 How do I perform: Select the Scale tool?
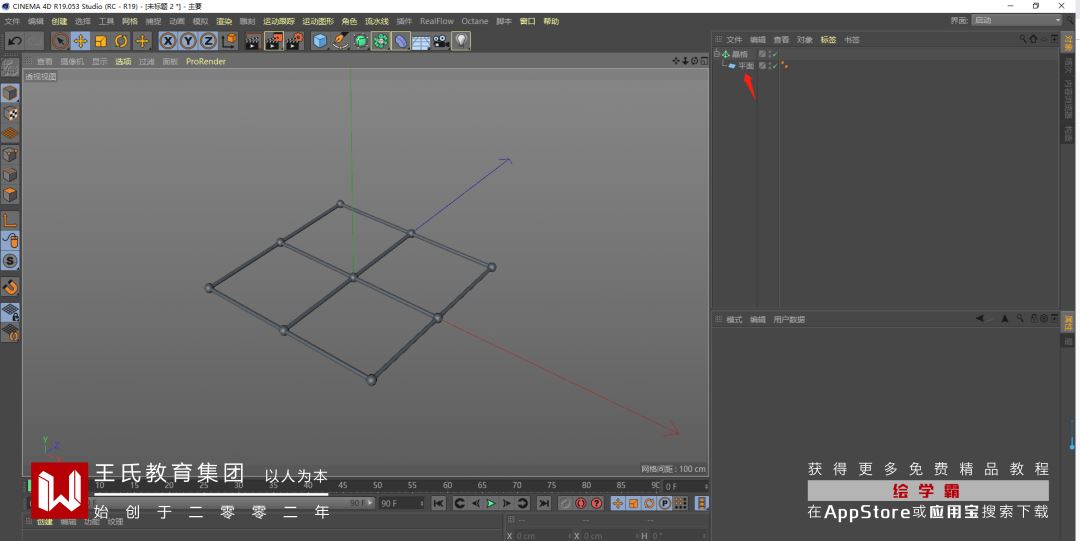101,41
